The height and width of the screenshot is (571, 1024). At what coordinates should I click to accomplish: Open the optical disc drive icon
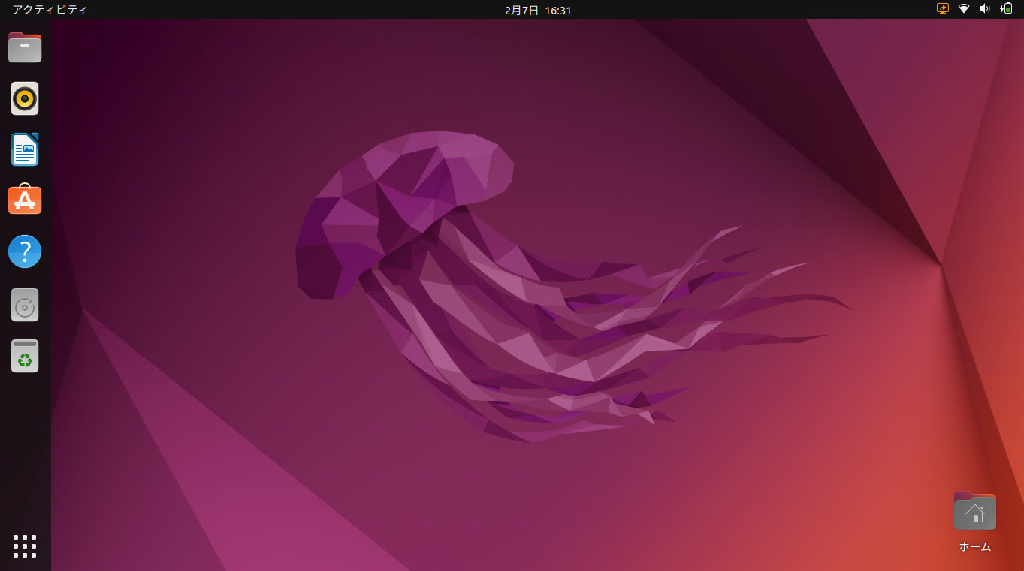[x=25, y=305]
